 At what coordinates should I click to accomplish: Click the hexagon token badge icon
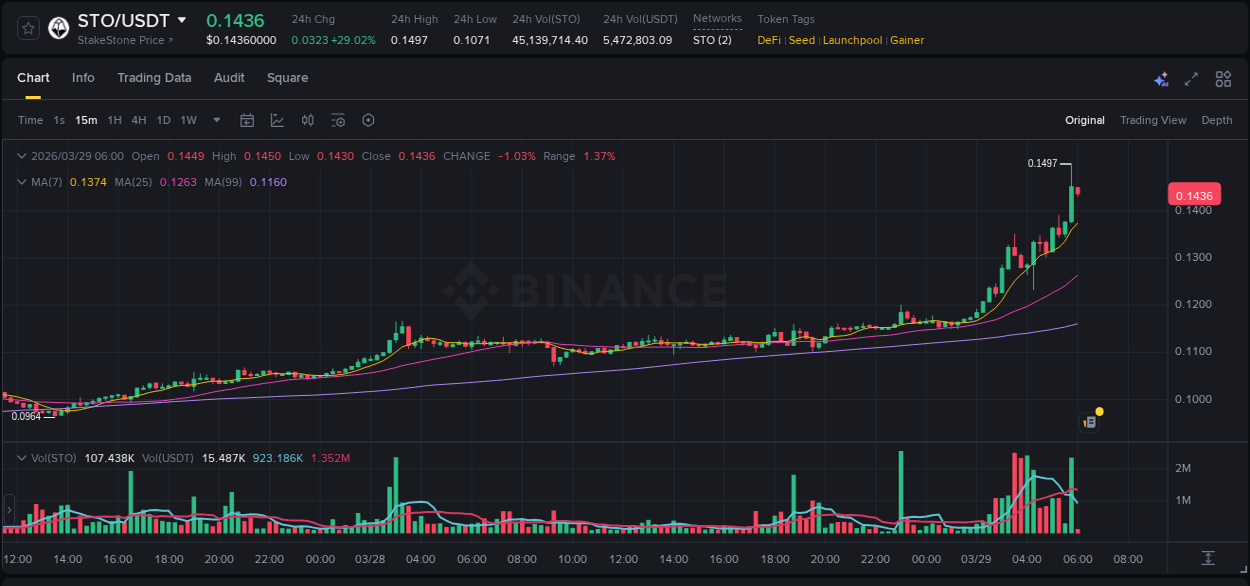57,28
